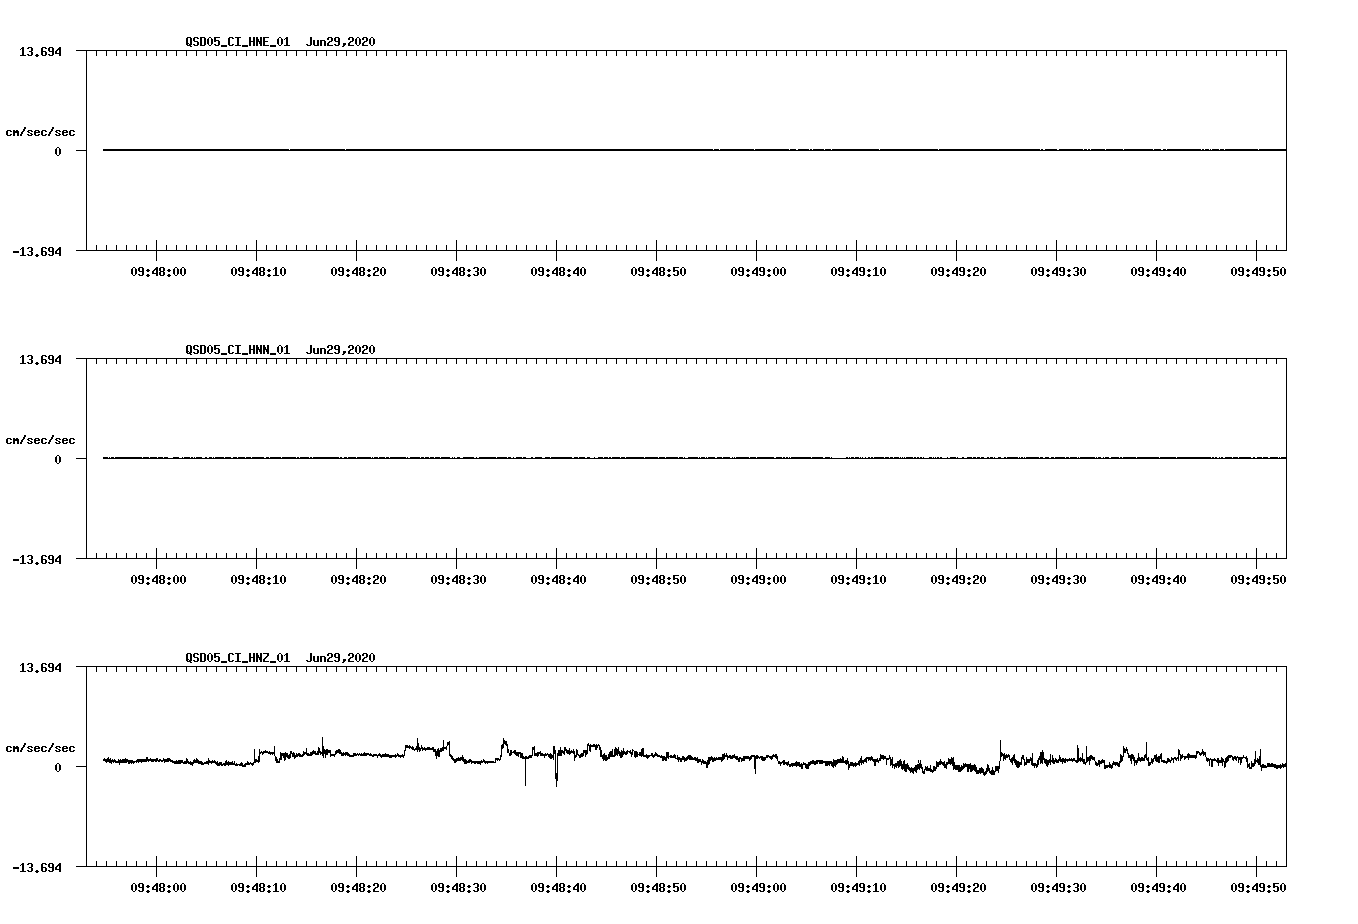Click the 09:49:40 time label on HNZ plot
This screenshot has width=1358, height=924.
pyautogui.click(x=1158, y=888)
